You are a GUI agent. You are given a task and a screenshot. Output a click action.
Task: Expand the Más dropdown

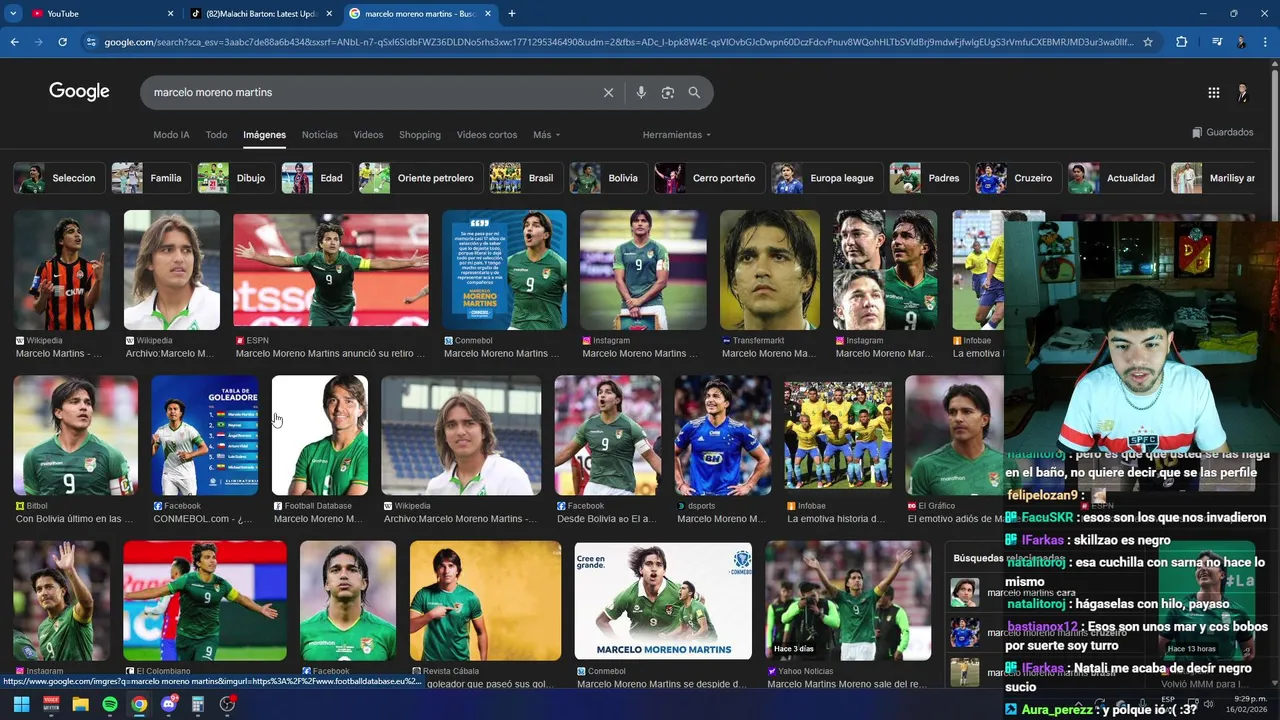(x=546, y=135)
